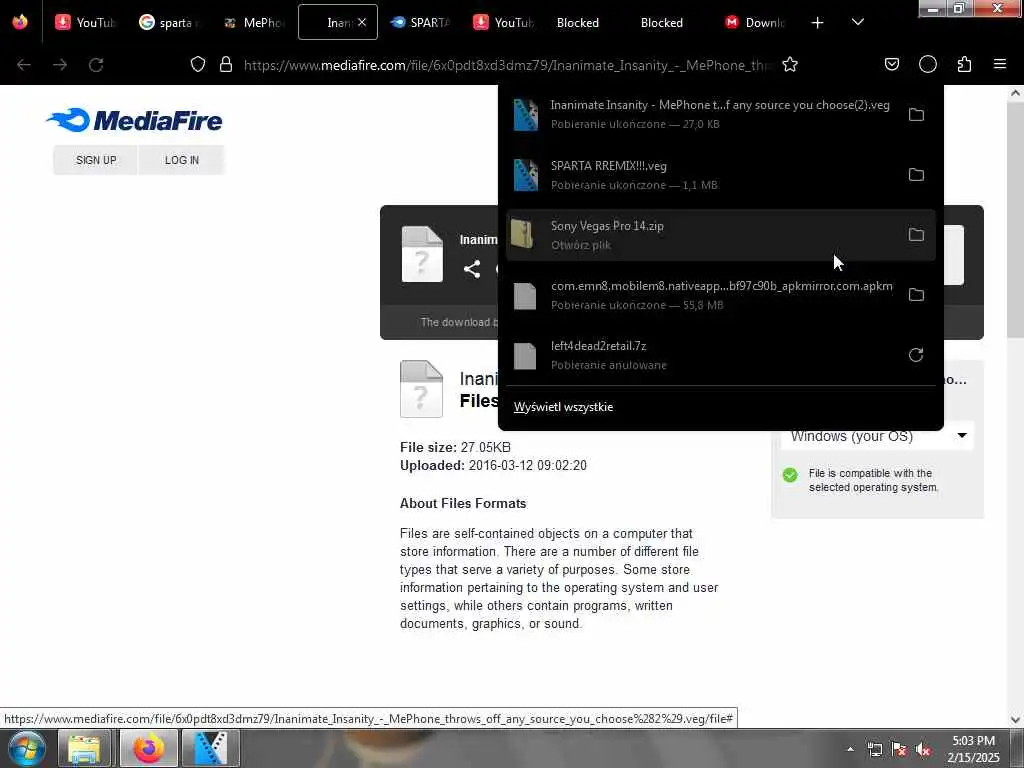Open the Firefox hamburger menu
Screen dimensions: 1024x768
[x=1000, y=65]
